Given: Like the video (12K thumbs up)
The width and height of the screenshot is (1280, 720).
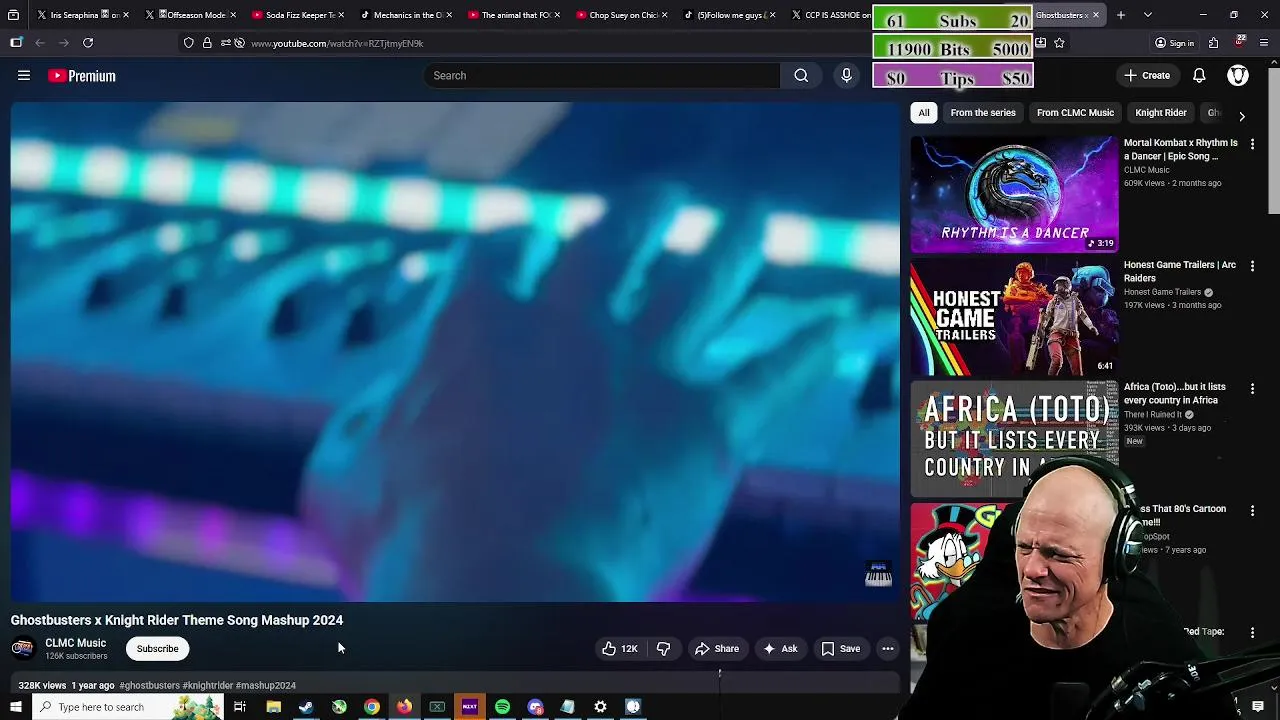Looking at the screenshot, I should click(620, 649).
